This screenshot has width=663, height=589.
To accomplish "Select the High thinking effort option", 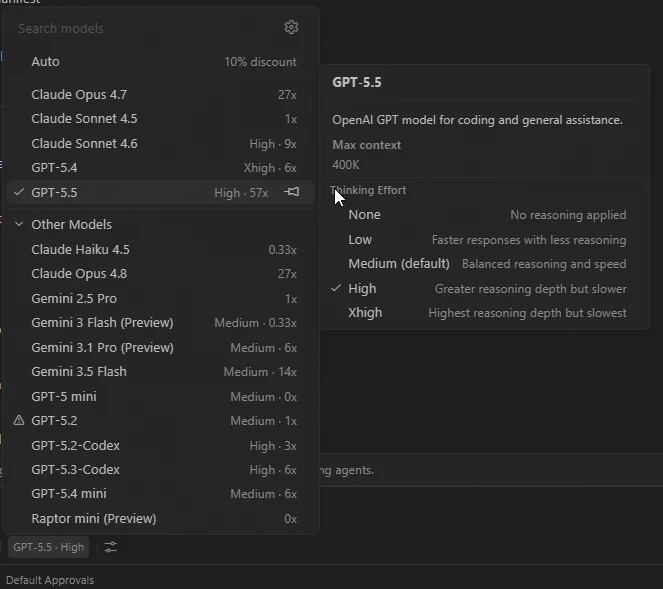I will [x=485, y=289].
